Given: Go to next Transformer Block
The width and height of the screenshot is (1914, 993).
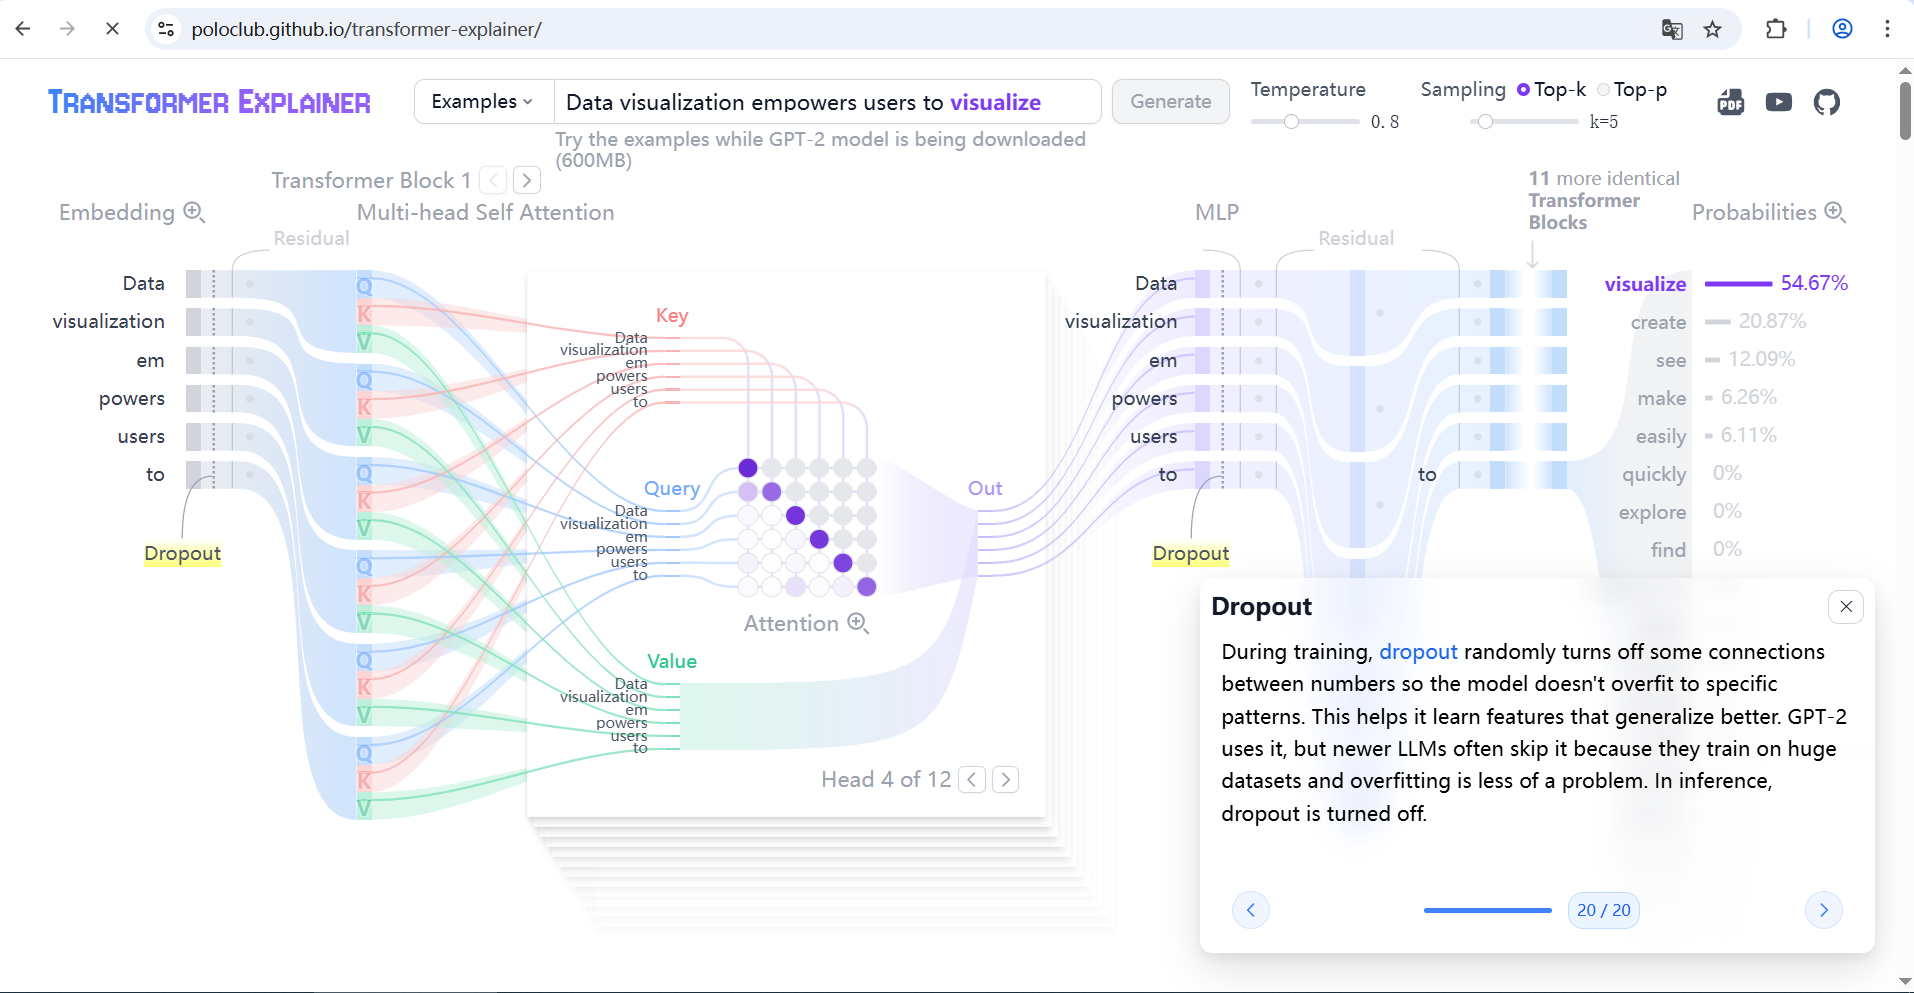Looking at the screenshot, I should [527, 180].
